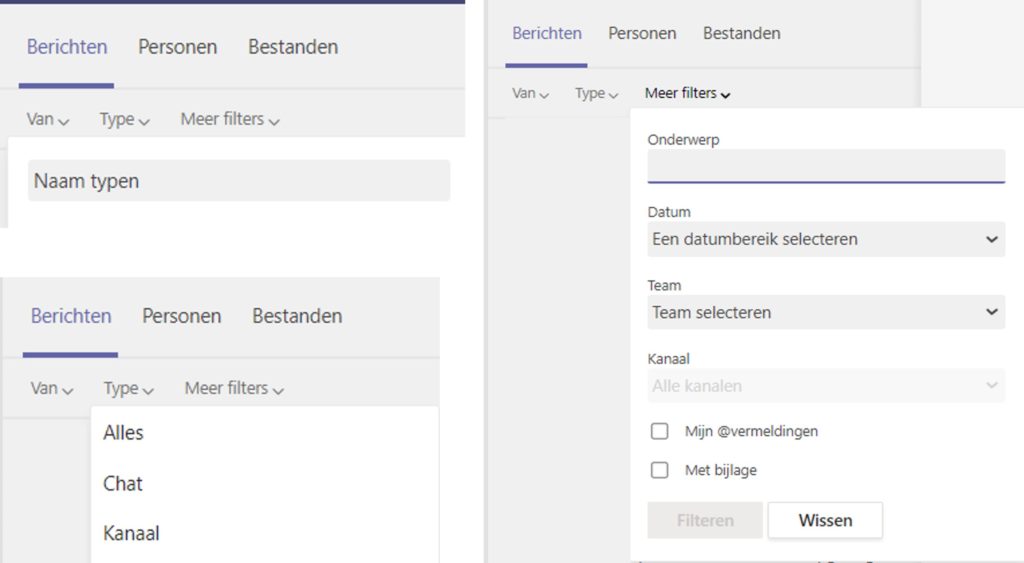
Task: Toggle the Type dropdown above the Alles option
Action: pyautogui.click(x=128, y=389)
